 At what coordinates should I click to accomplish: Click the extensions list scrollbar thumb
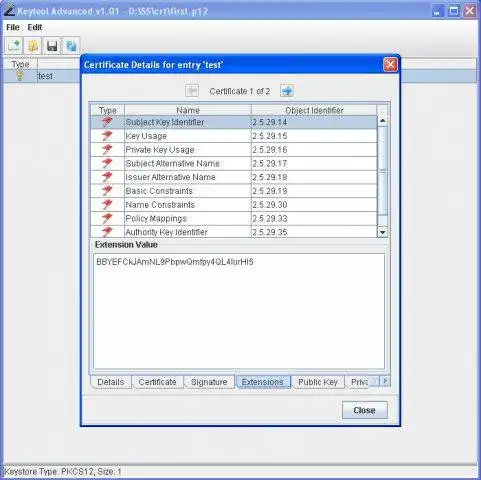(382, 171)
